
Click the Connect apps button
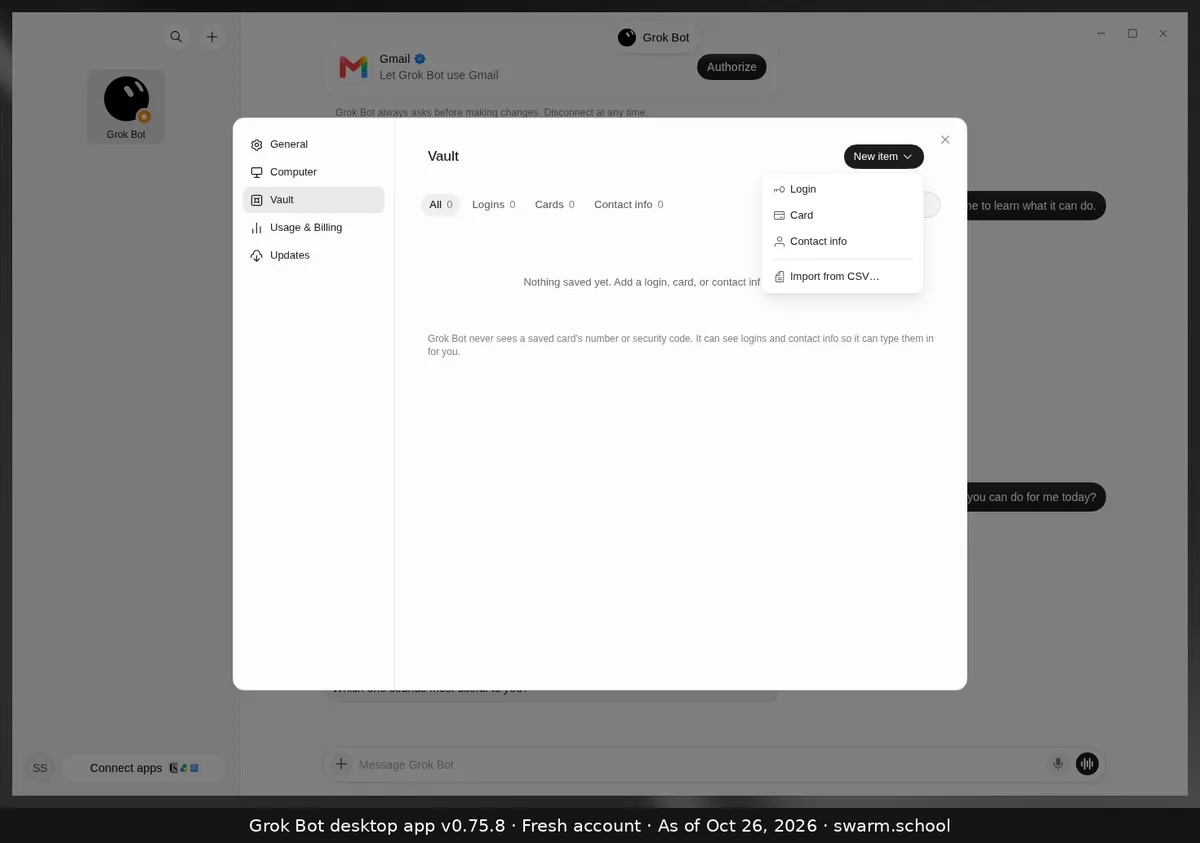[x=144, y=768]
